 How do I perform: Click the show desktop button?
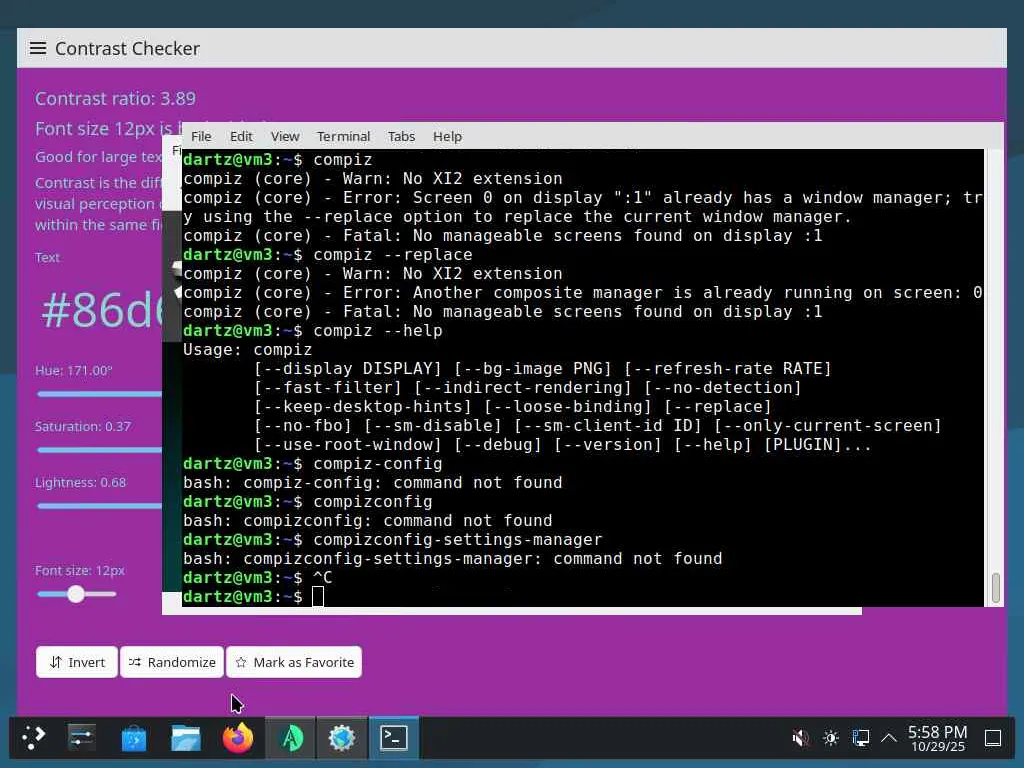pyautogui.click(x=993, y=738)
